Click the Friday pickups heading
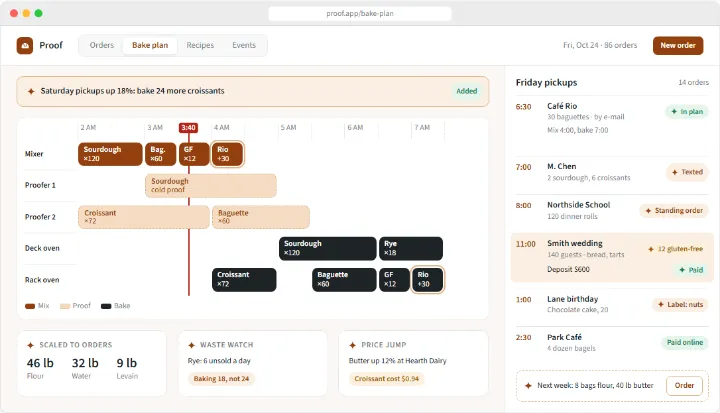720x413 pixels. (x=546, y=83)
